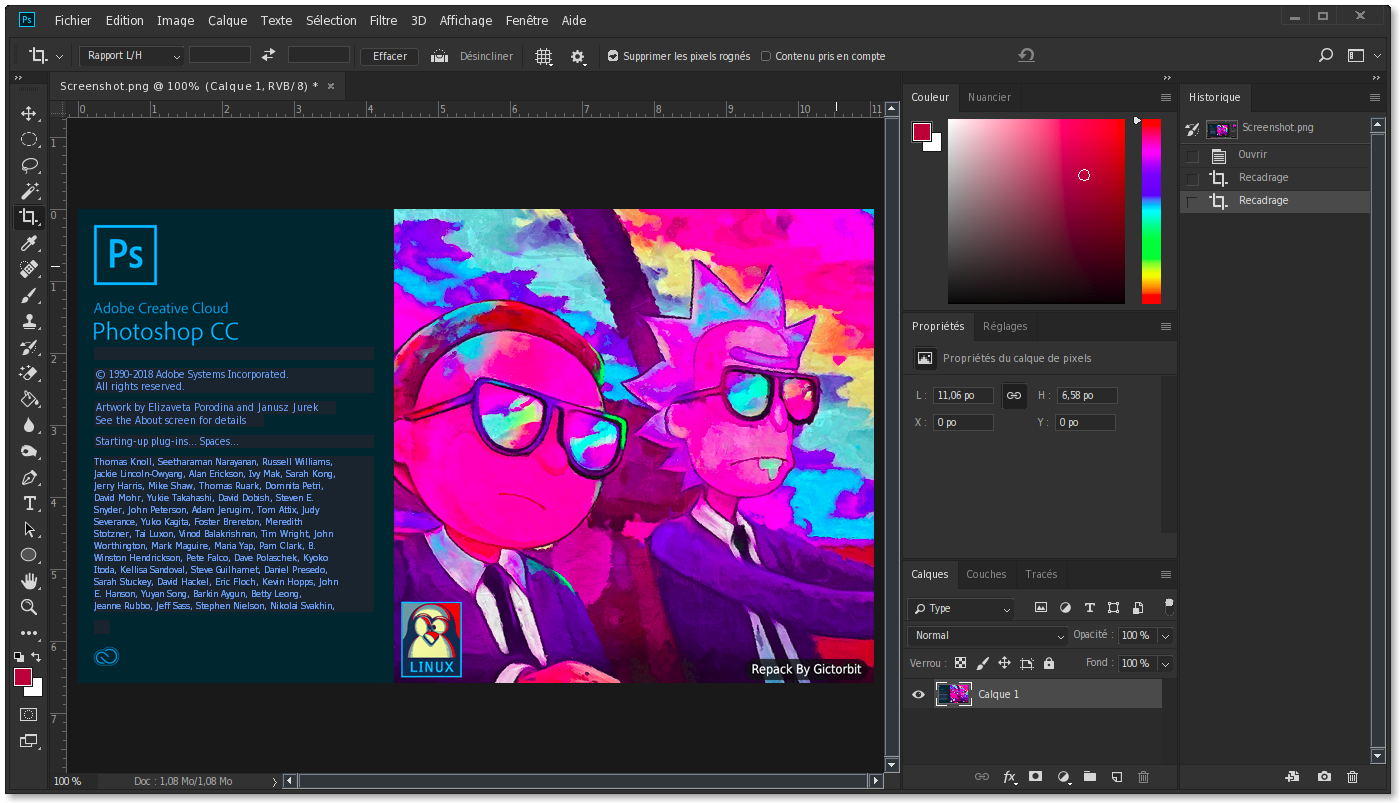Pick a hue on the vertical color slider
Image resolution: width=1400 pixels, height=803 pixels.
click(1150, 212)
